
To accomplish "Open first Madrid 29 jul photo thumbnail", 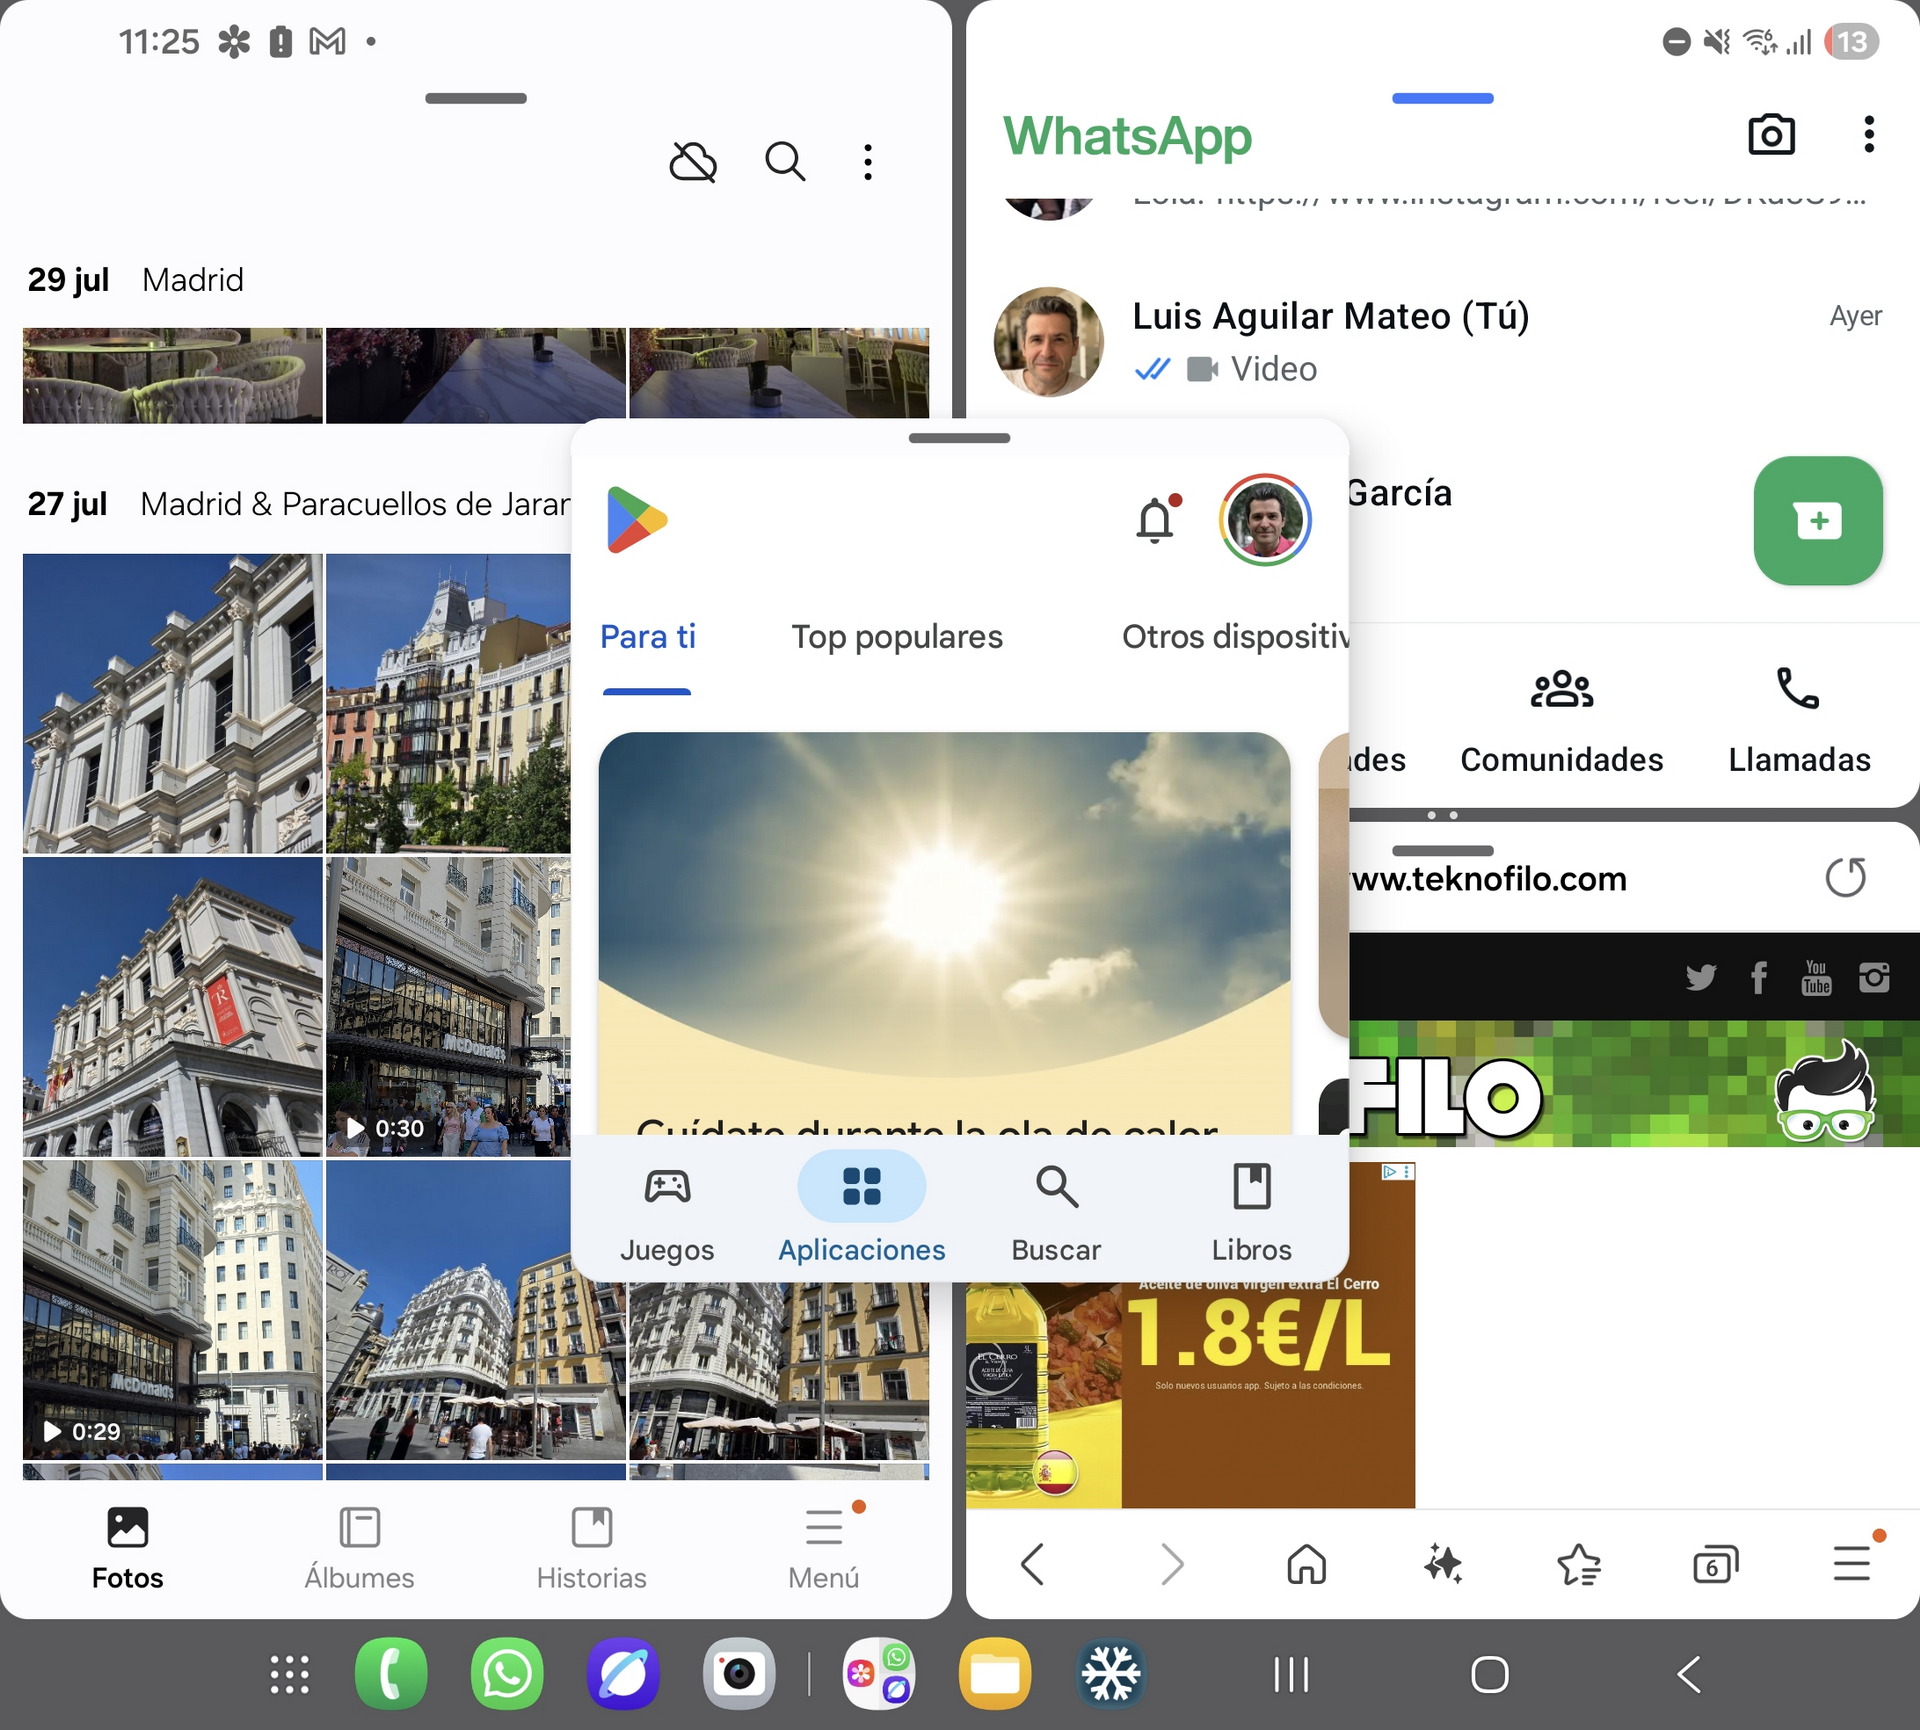I will coord(172,375).
